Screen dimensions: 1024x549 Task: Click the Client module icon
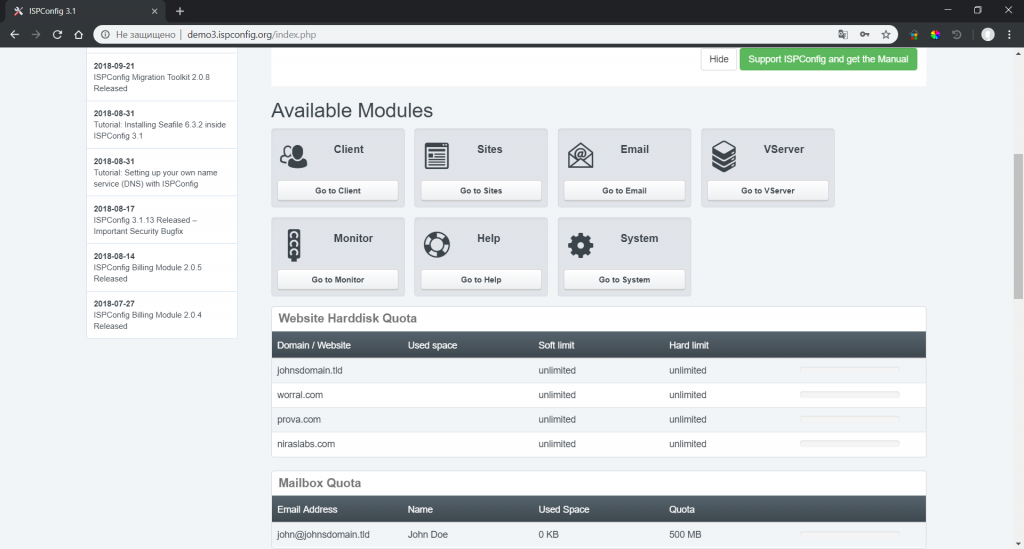tap(294, 157)
